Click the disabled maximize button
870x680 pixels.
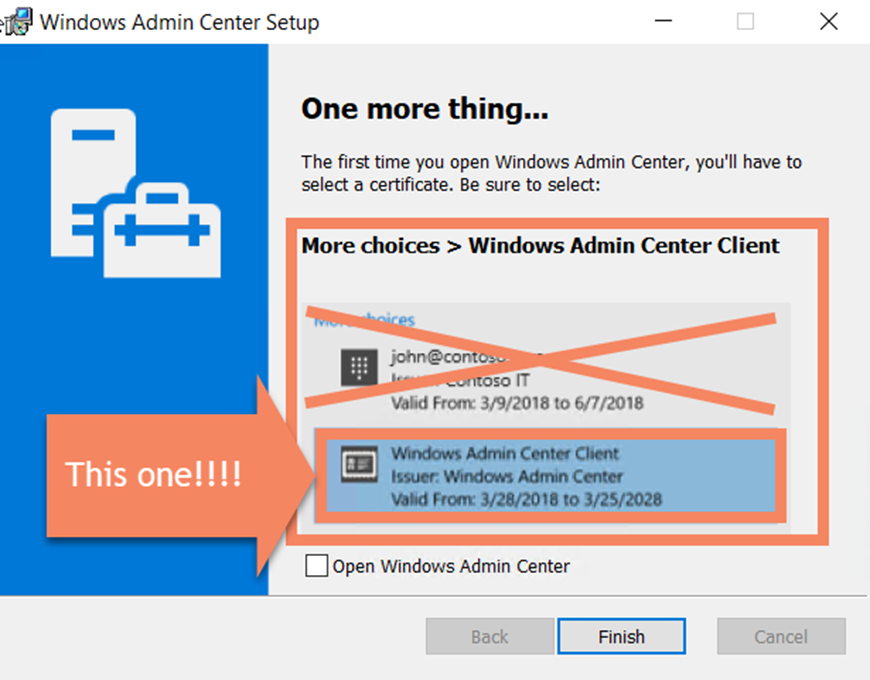[x=745, y=22]
